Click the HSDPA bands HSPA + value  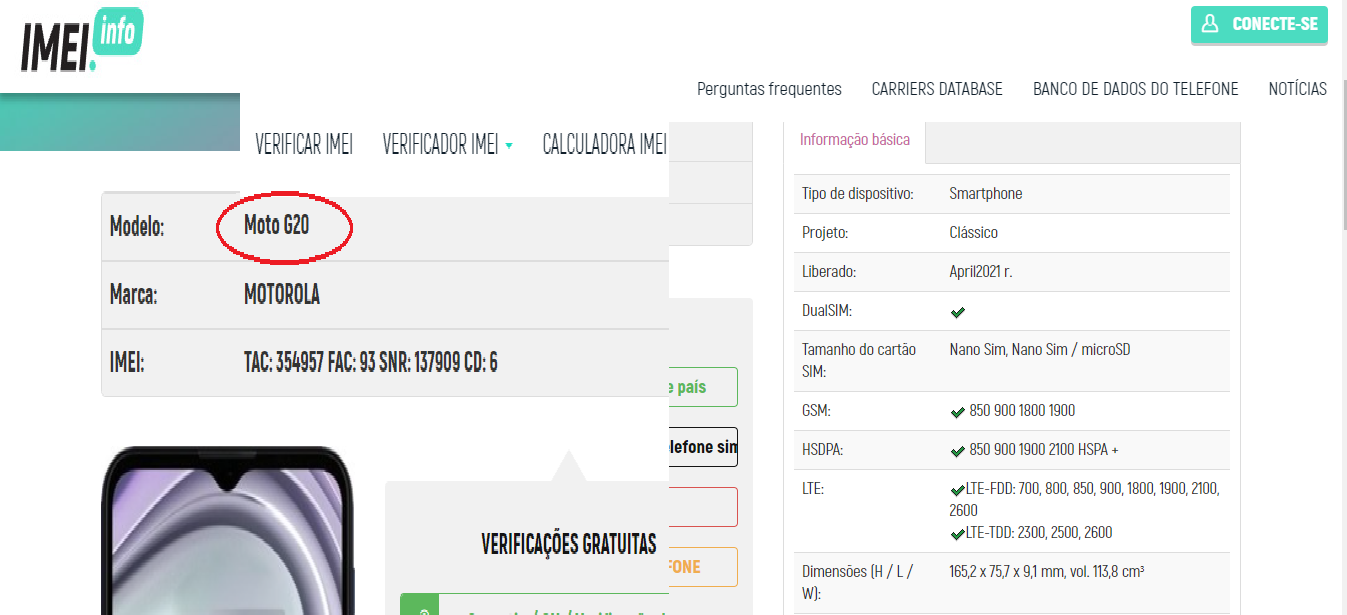click(x=1044, y=450)
